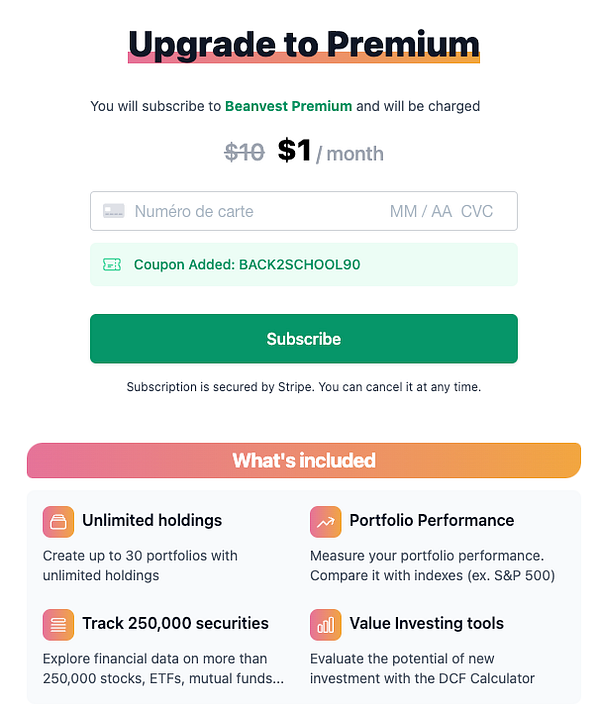
Task: Click the Portfolio Performance chart icon
Action: click(326, 521)
